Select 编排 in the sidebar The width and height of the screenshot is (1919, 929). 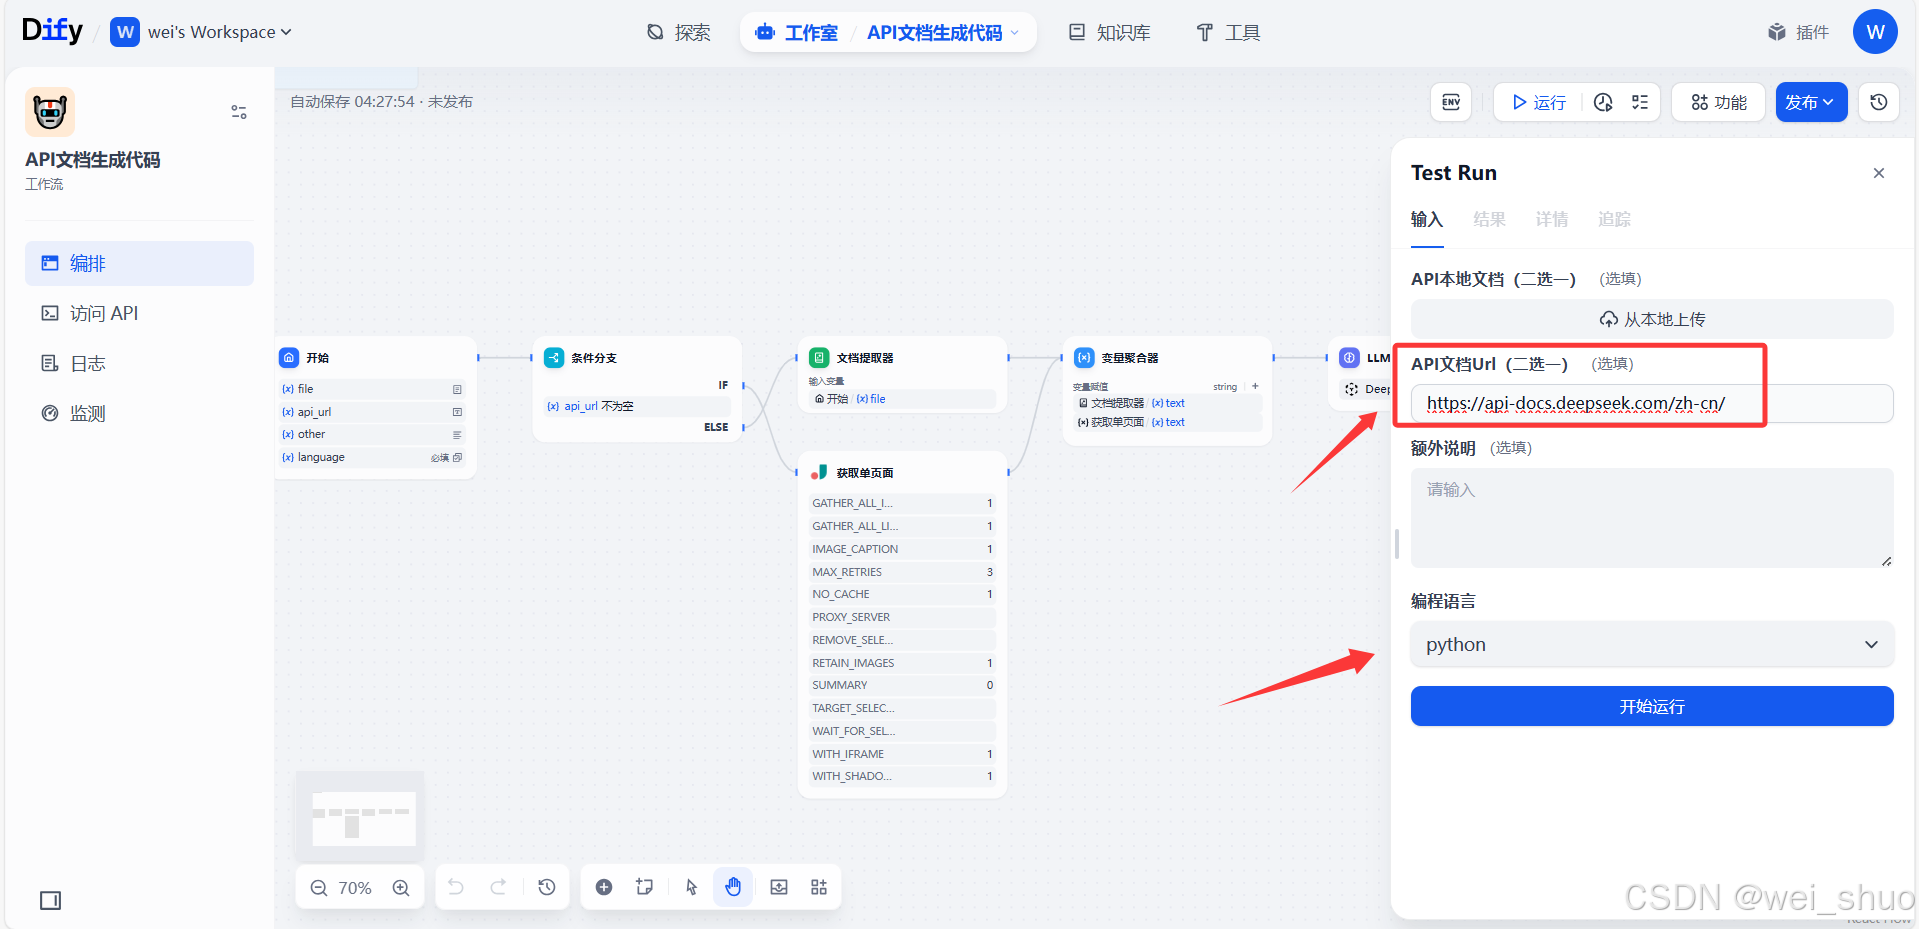click(x=139, y=263)
